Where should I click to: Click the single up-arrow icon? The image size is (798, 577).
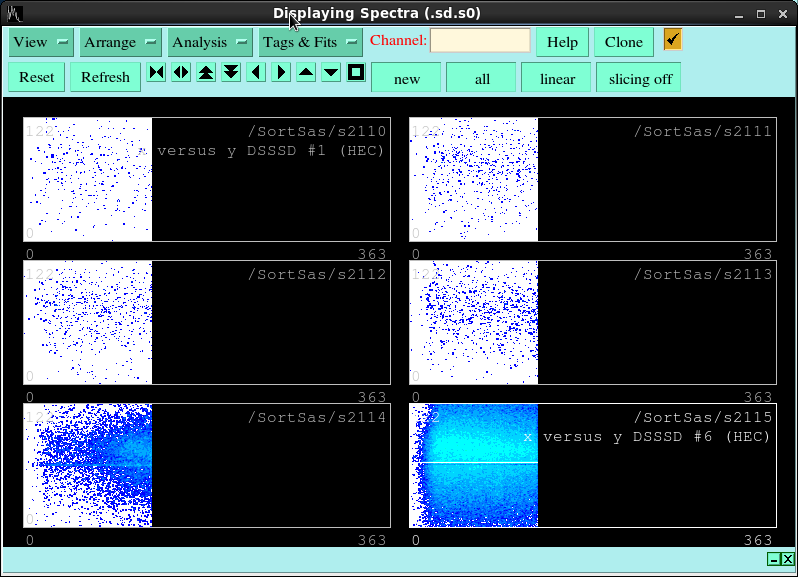point(306,72)
